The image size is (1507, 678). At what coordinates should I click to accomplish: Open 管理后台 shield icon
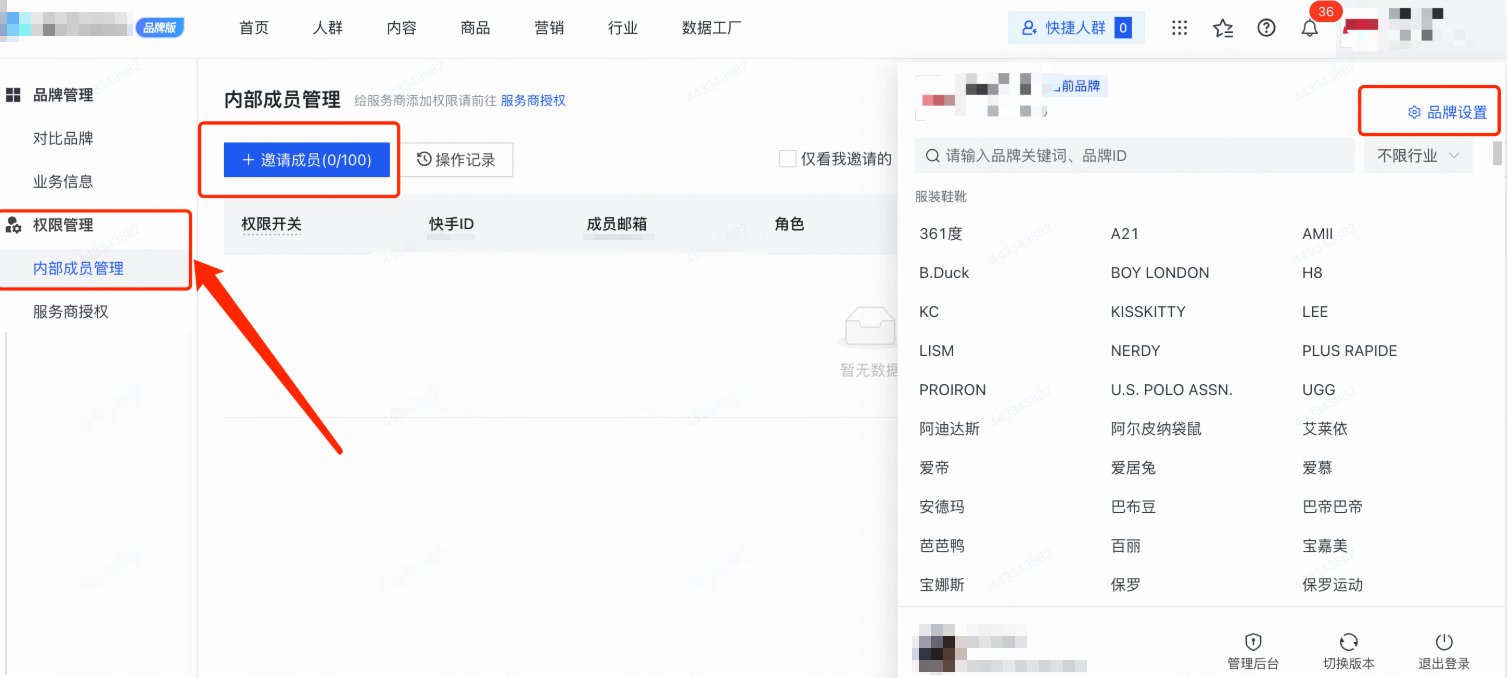point(1253,642)
